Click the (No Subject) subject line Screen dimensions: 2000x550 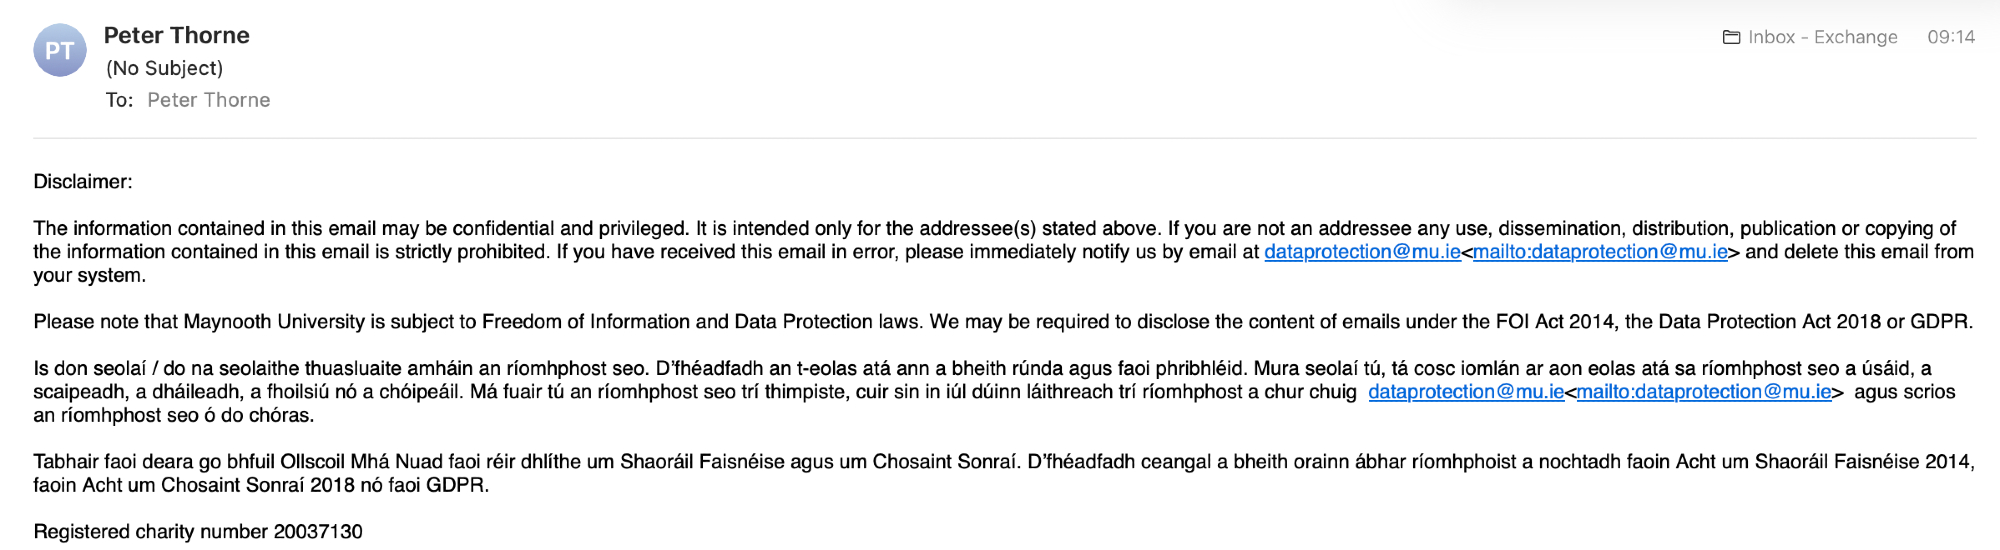(164, 68)
